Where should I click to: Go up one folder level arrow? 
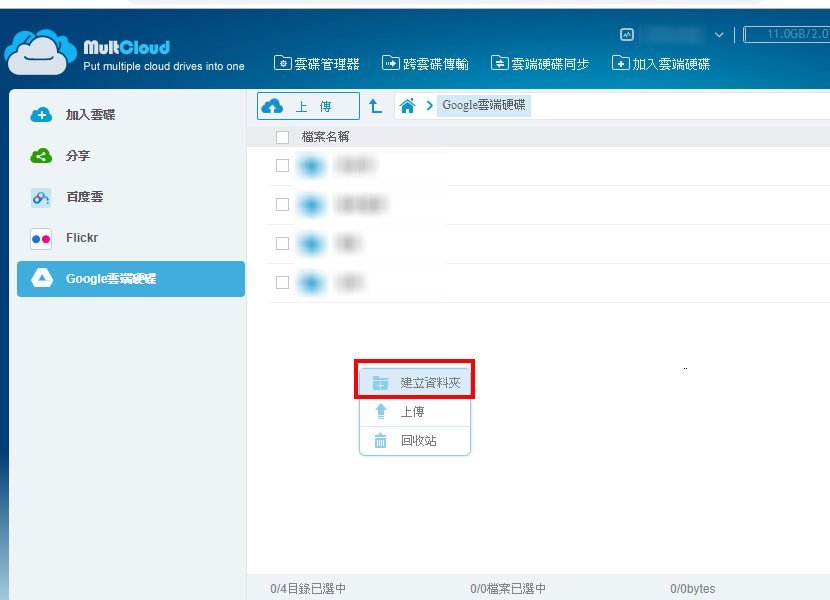point(375,106)
